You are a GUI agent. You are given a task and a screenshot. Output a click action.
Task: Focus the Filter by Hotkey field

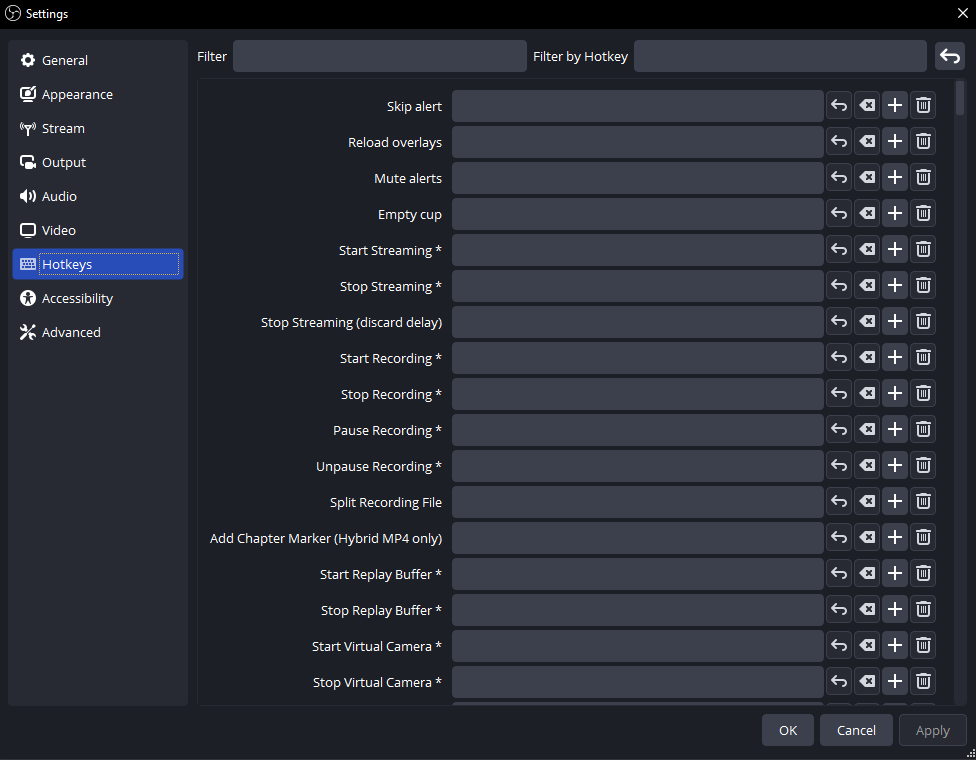pyautogui.click(x=780, y=56)
